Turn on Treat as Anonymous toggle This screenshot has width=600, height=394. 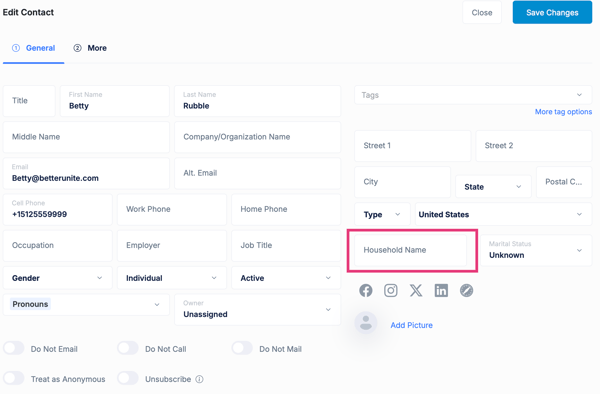[x=14, y=378]
